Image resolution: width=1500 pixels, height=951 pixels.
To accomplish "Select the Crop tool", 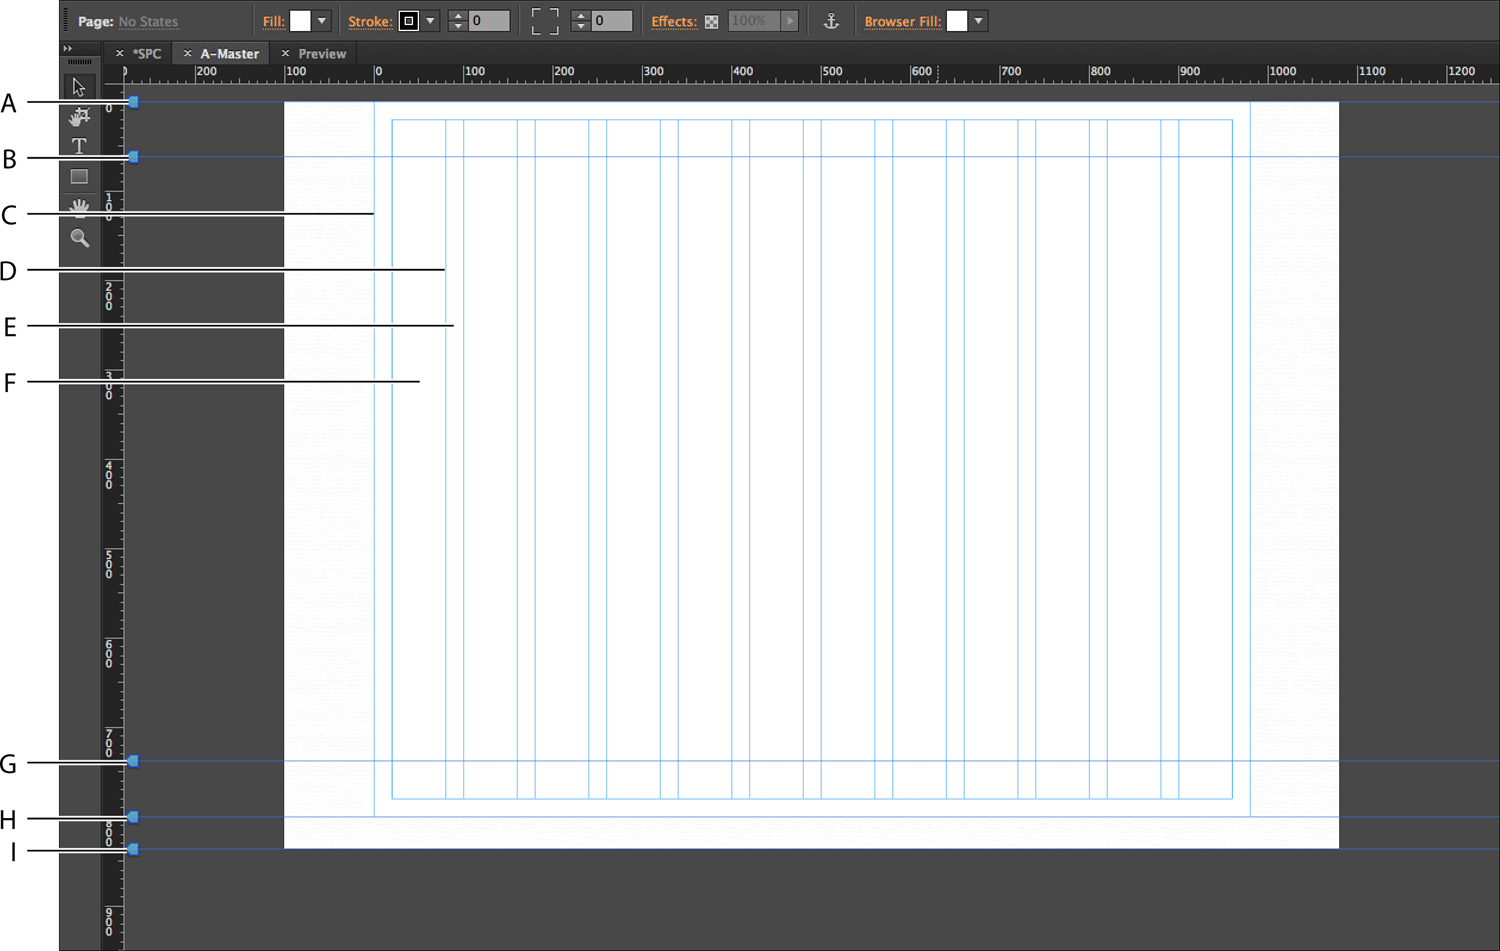I will (x=79, y=117).
